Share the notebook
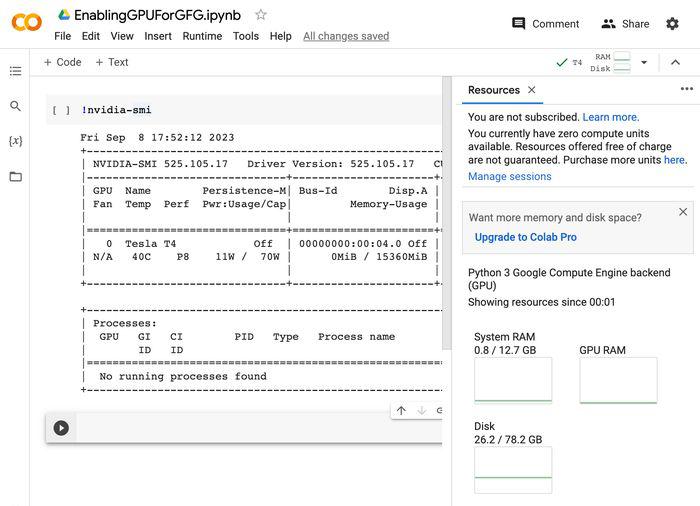Viewport: 700px width, 506px height. pyautogui.click(x=625, y=24)
